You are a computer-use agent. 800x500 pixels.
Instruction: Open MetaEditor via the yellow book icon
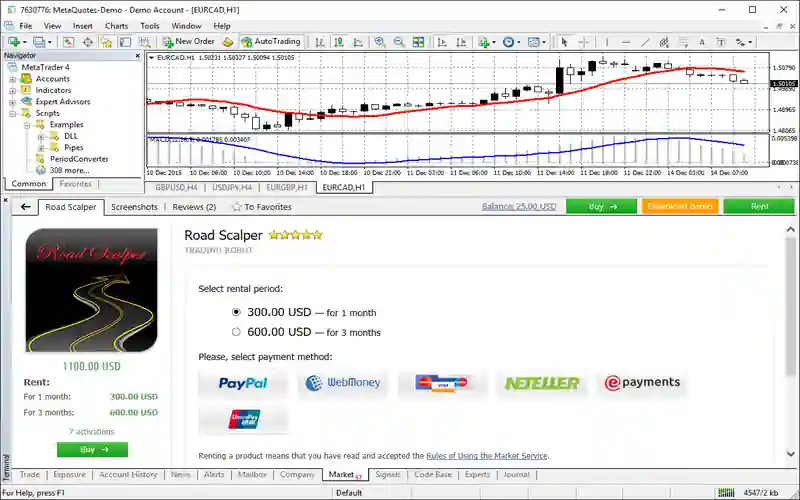click(228, 42)
